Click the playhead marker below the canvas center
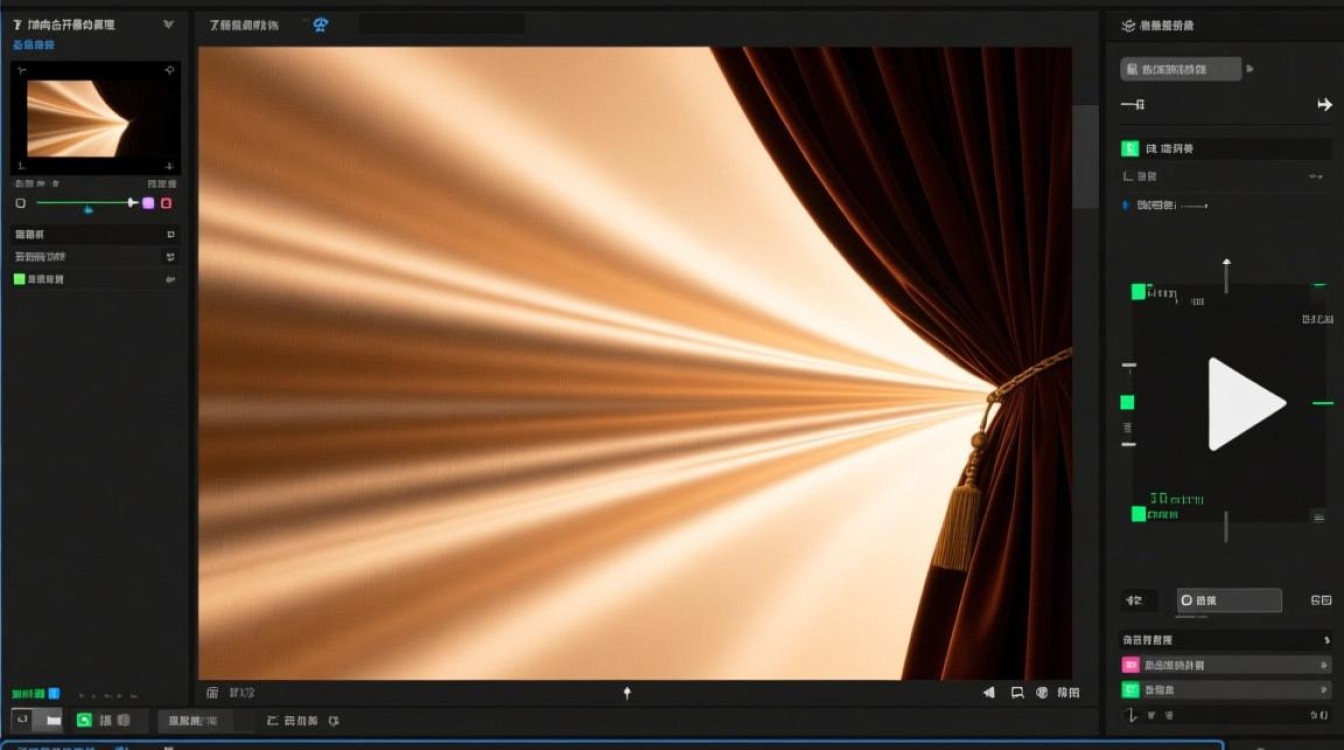Screen dimensions: 1344x750 (627, 692)
